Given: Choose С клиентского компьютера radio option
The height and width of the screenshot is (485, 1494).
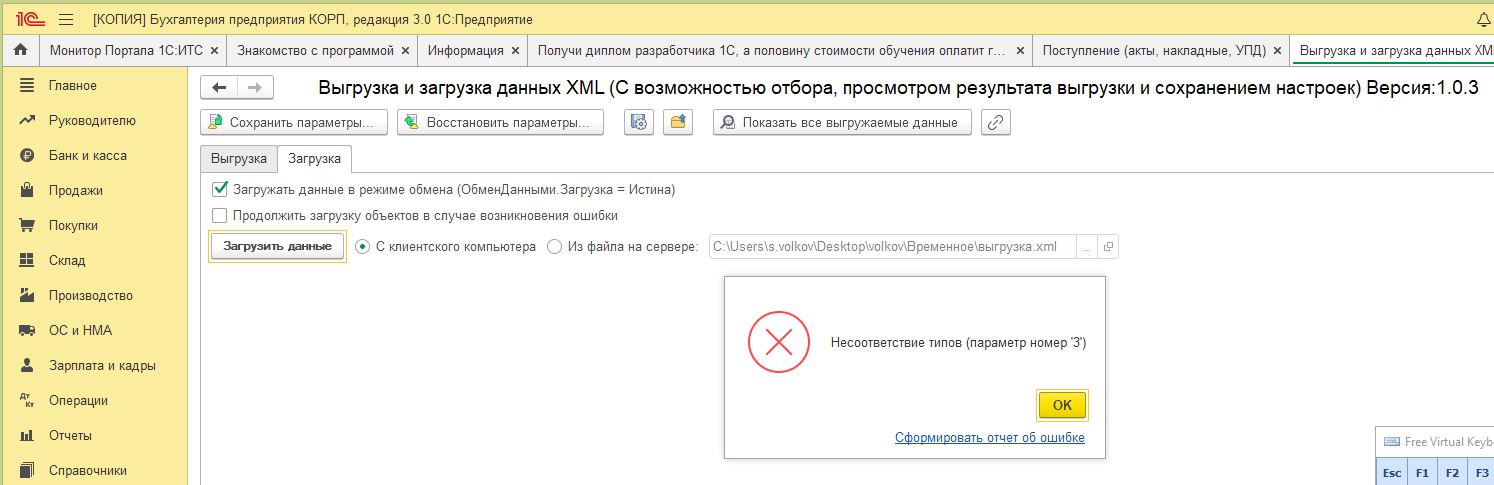Looking at the screenshot, I should [363, 246].
